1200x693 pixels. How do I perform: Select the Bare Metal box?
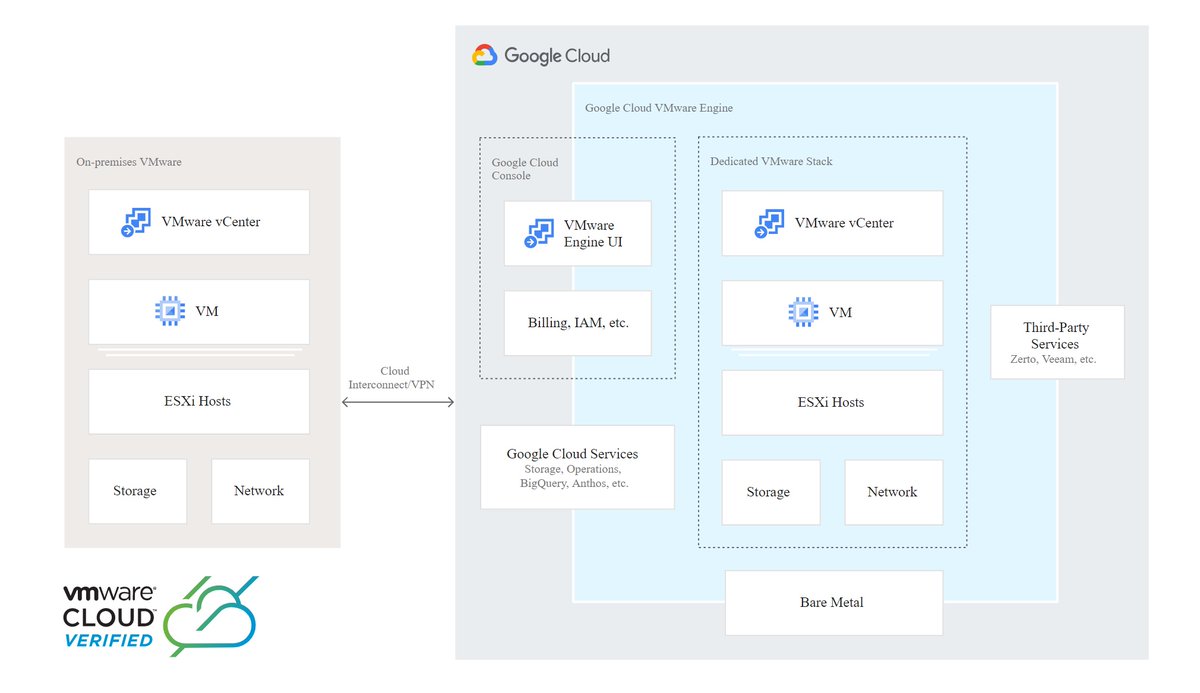click(833, 602)
